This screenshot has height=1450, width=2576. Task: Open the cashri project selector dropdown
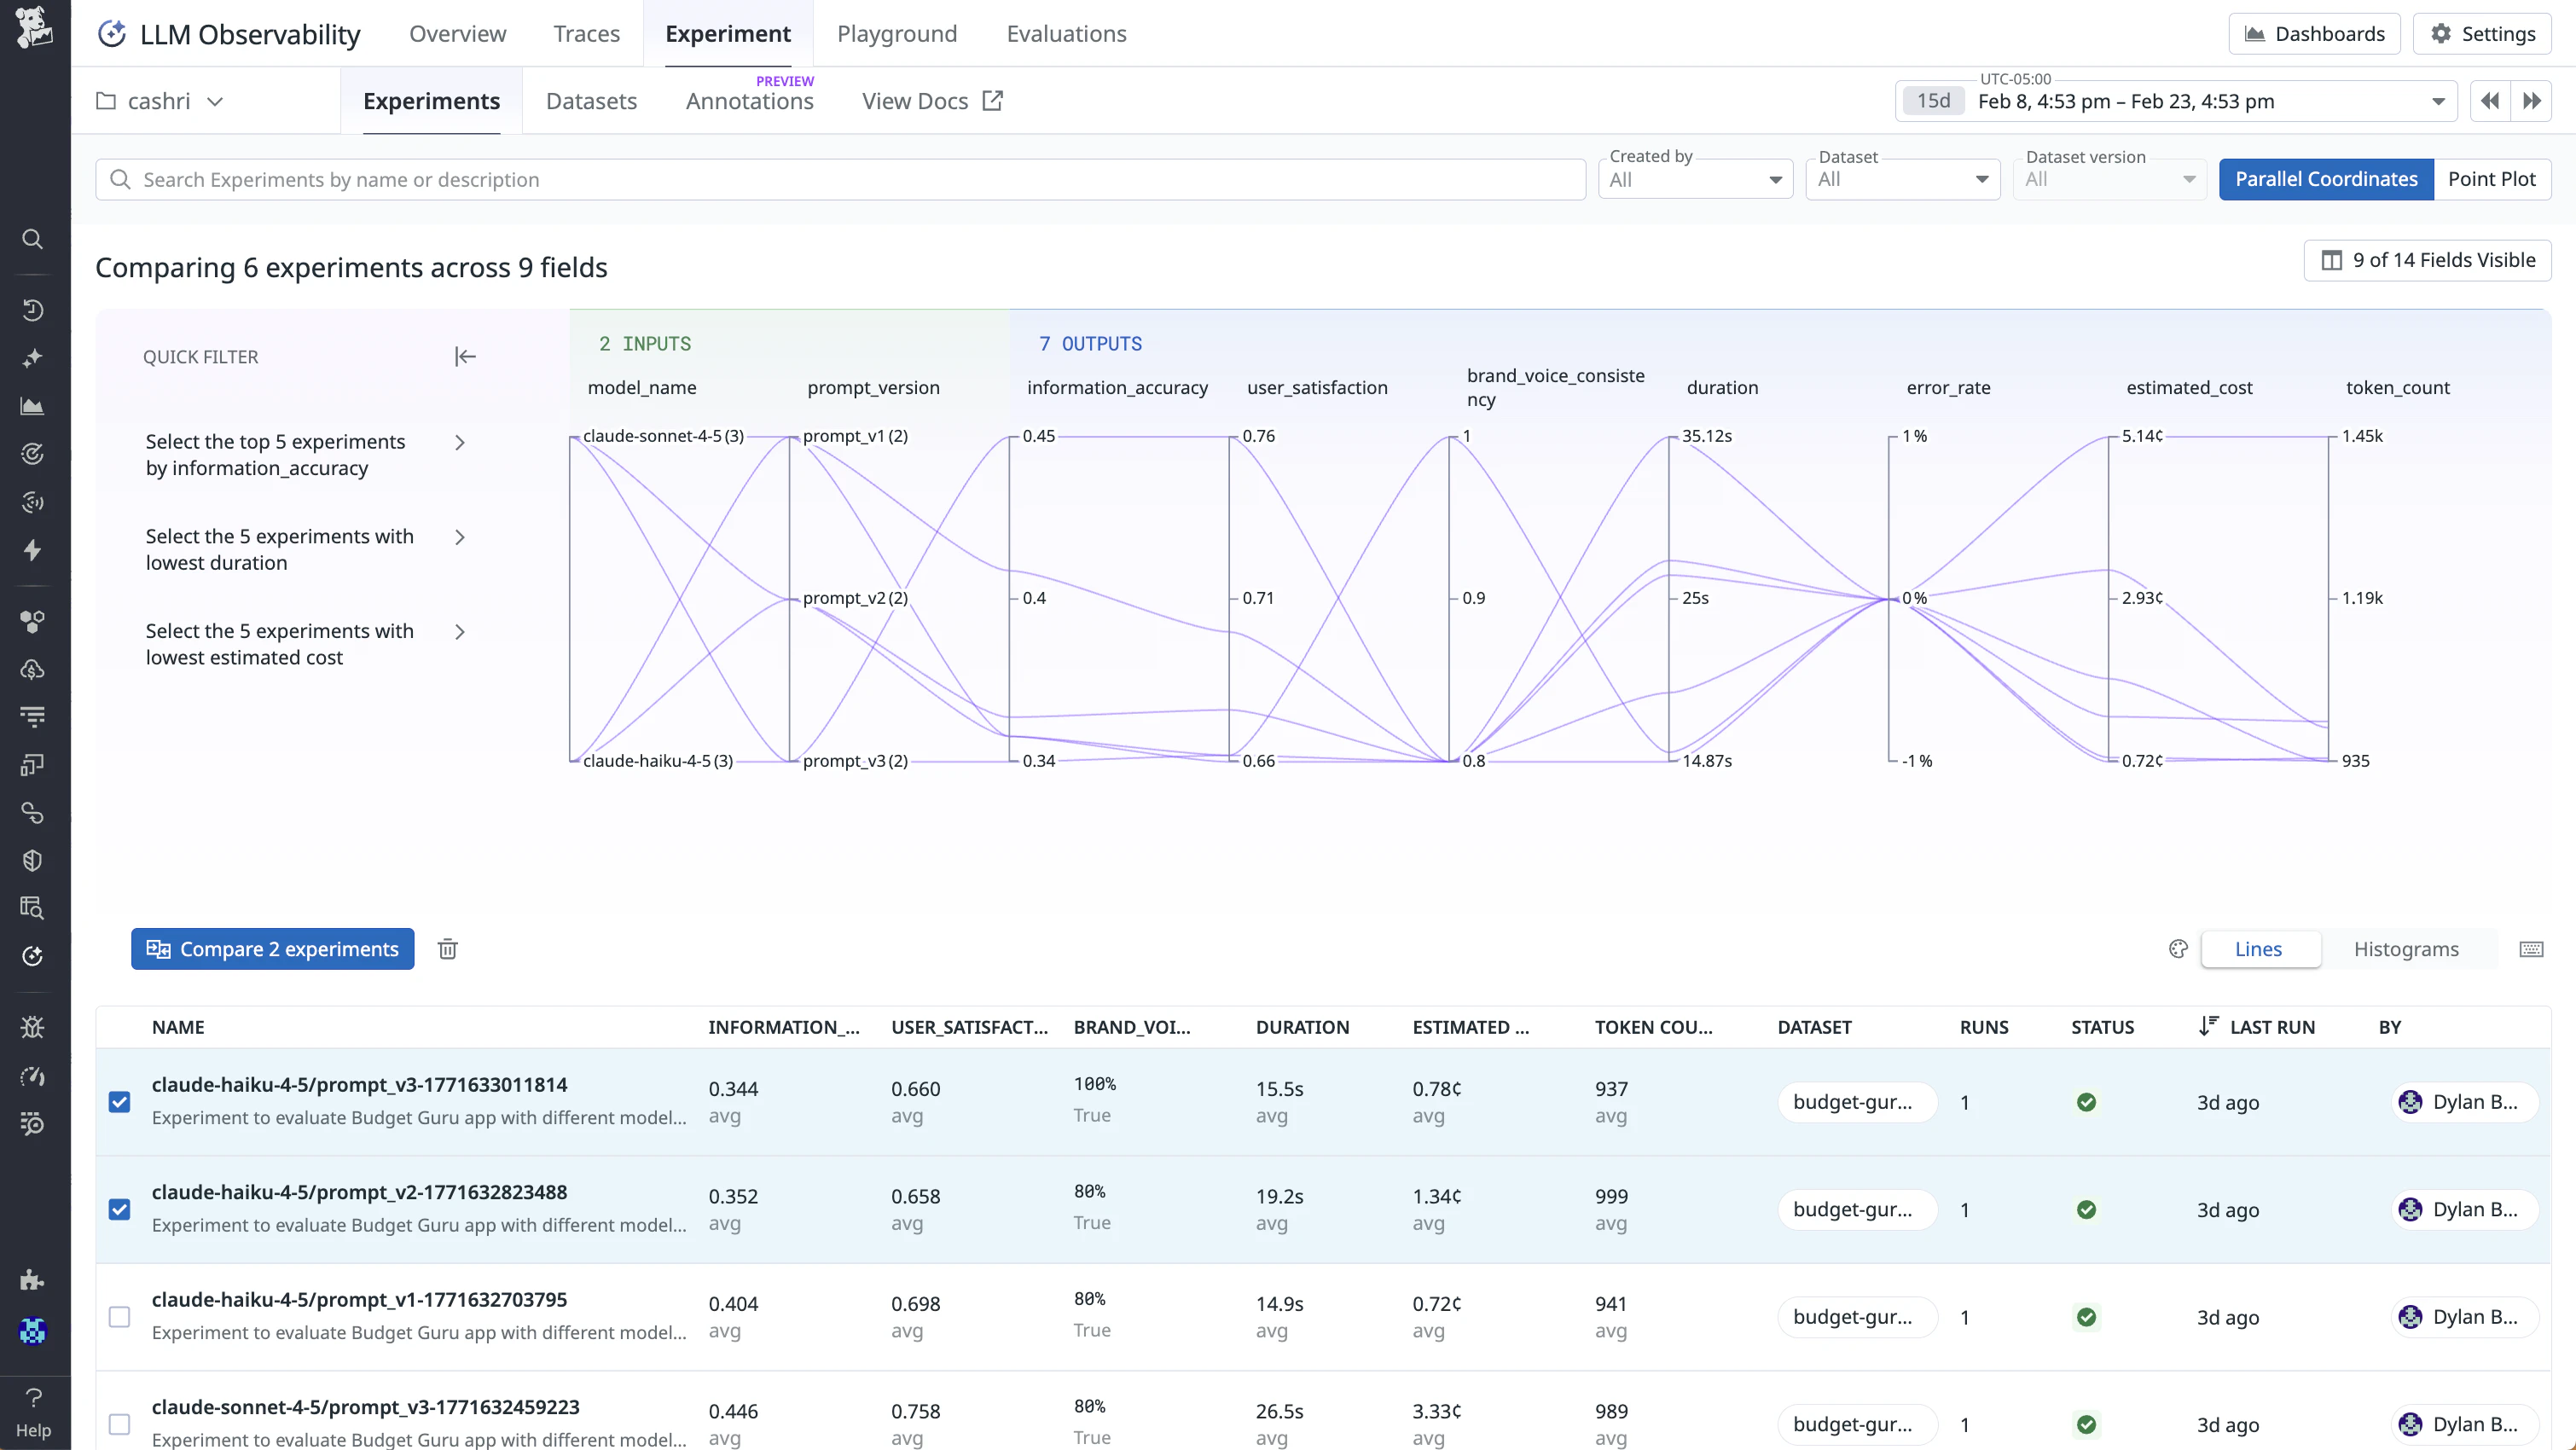pos(159,100)
